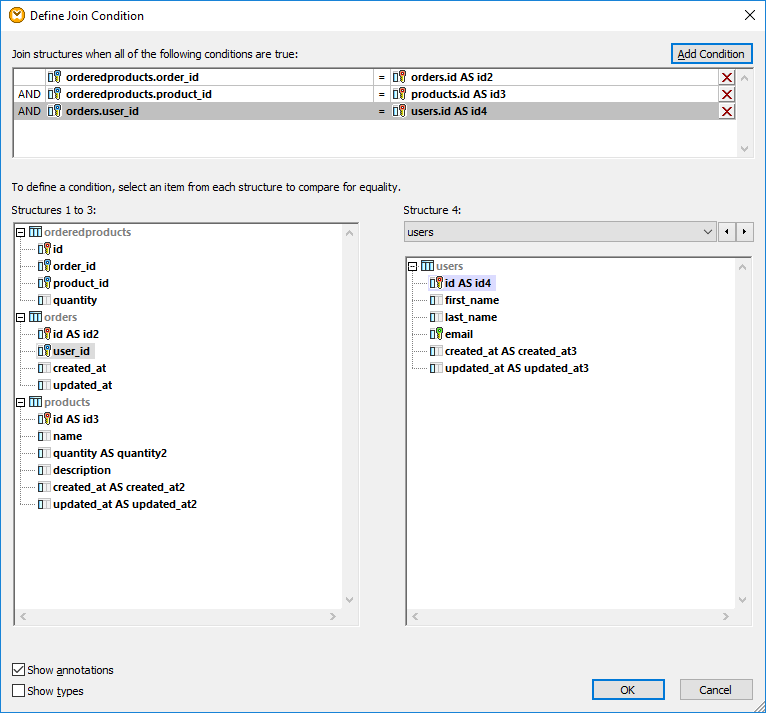
Task: Click the key icon beside email field
Action: pos(436,334)
